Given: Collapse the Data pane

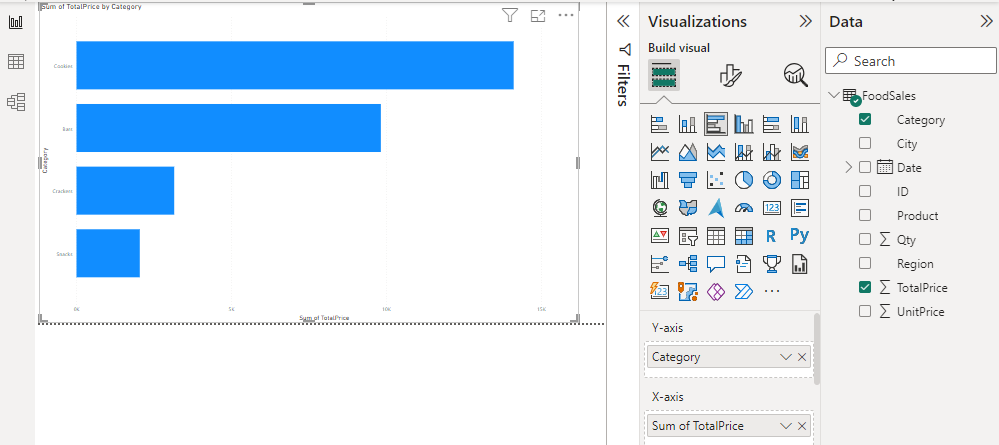Looking at the screenshot, I should tap(986, 22).
